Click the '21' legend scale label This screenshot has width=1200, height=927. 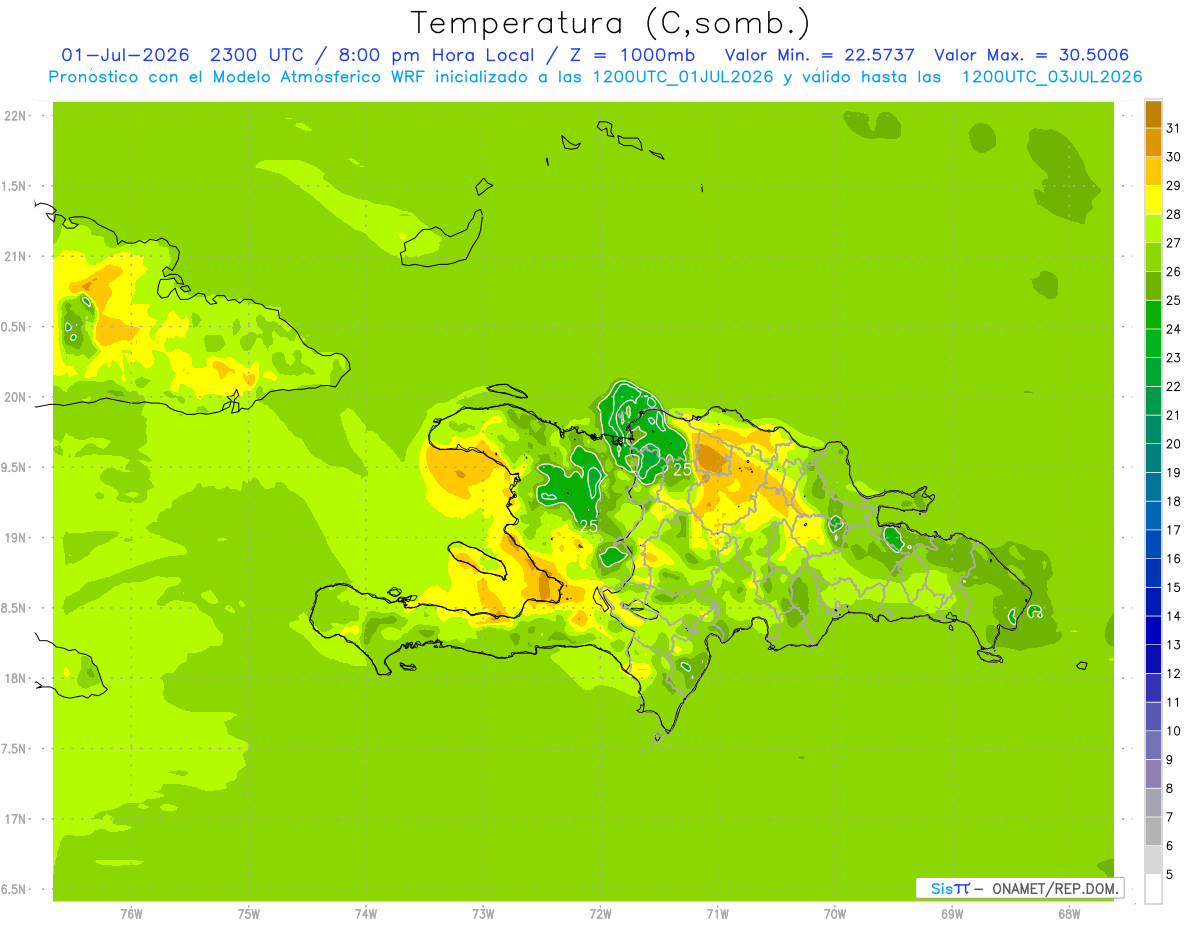point(1173,415)
